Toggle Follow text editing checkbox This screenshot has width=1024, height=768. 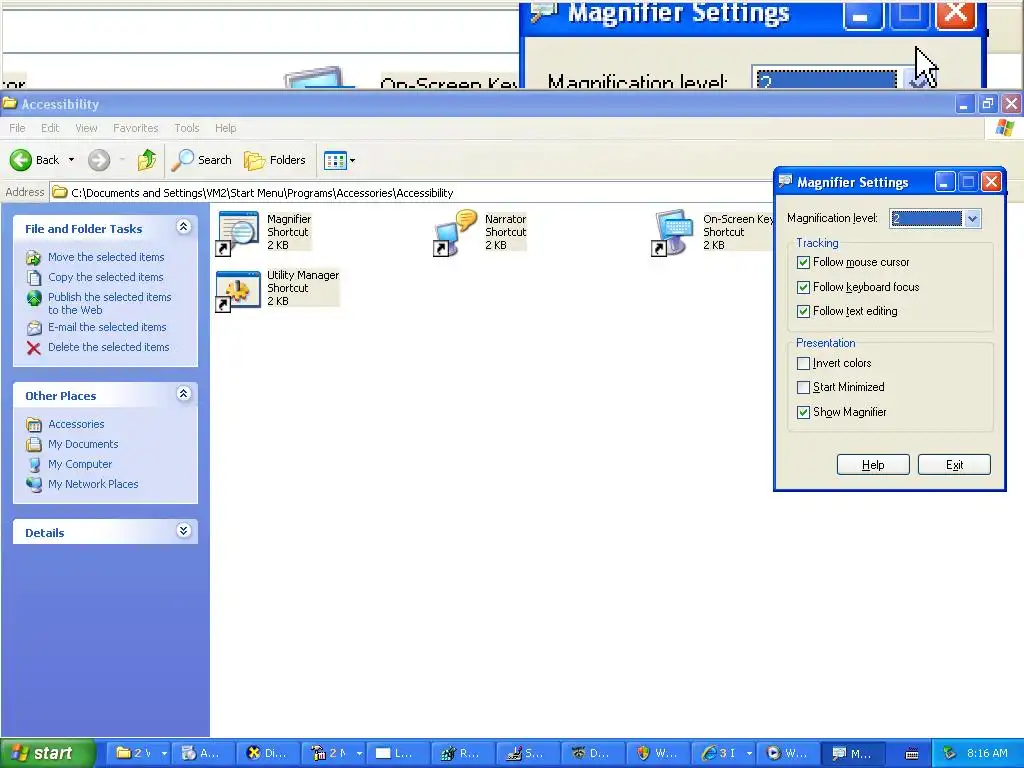point(803,312)
